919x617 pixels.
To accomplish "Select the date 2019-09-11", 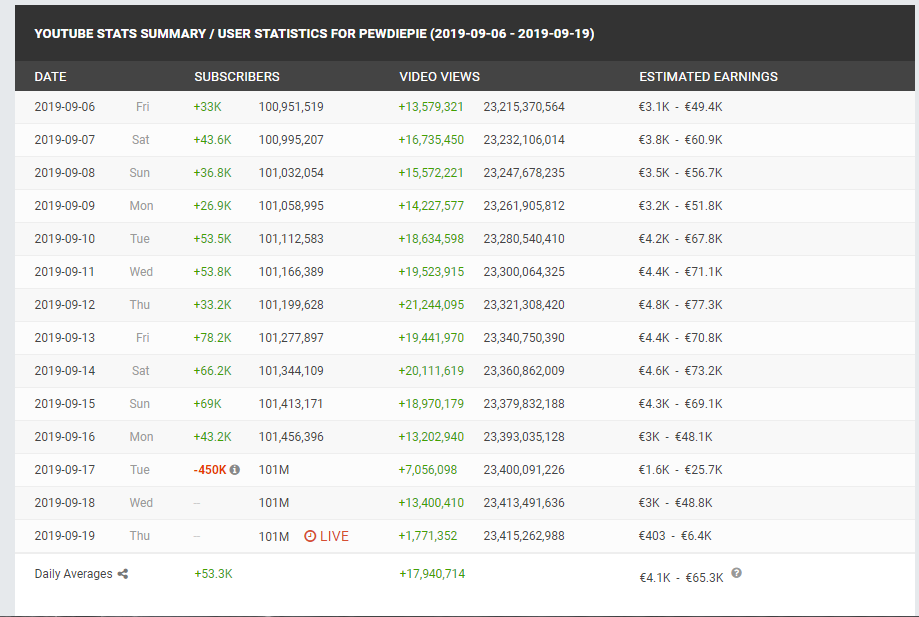I will 64,272.
